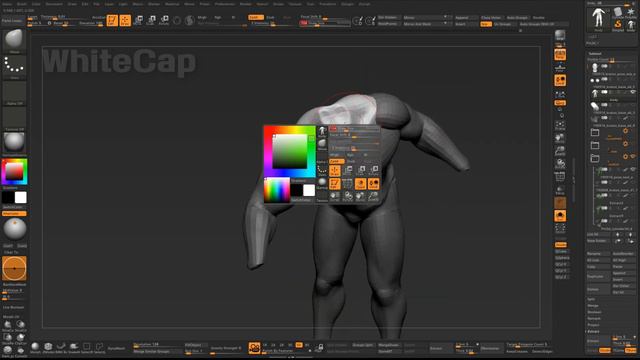
Task: Click the tool figure icon in popup palette
Action: pyautogui.click(x=322, y=131)
